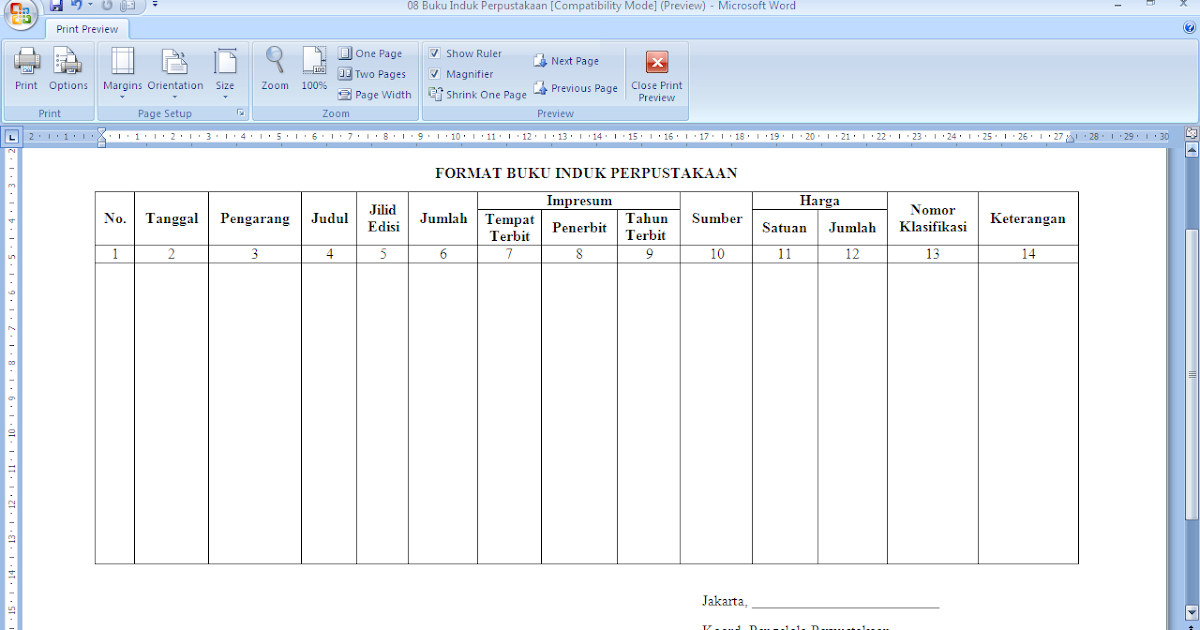The width and height of the screenshot is (1200, 630).
Task: Click the Satuan column header
Action: (x=785, y=227)
